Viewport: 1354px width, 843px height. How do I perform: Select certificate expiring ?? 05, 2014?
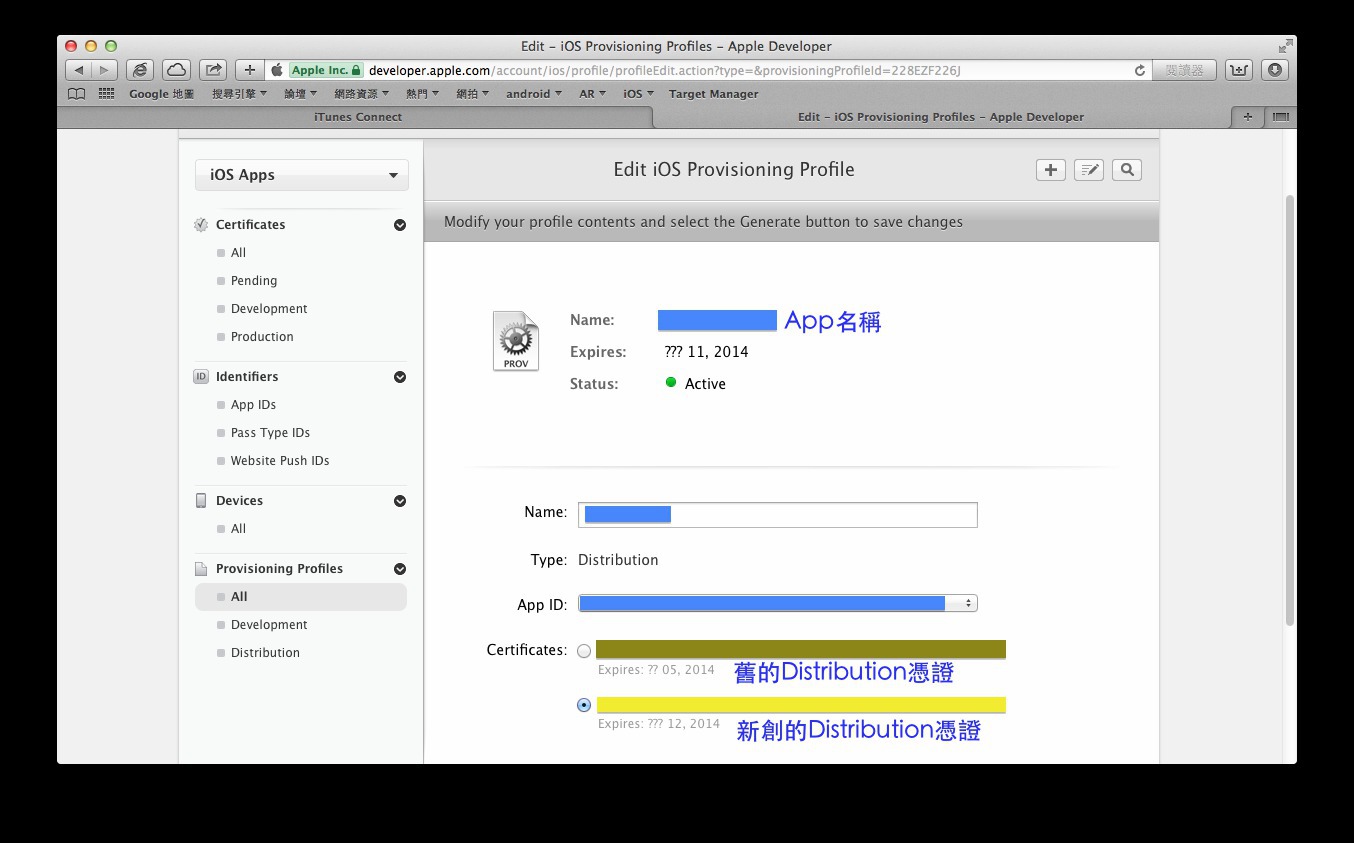point(584,651)
